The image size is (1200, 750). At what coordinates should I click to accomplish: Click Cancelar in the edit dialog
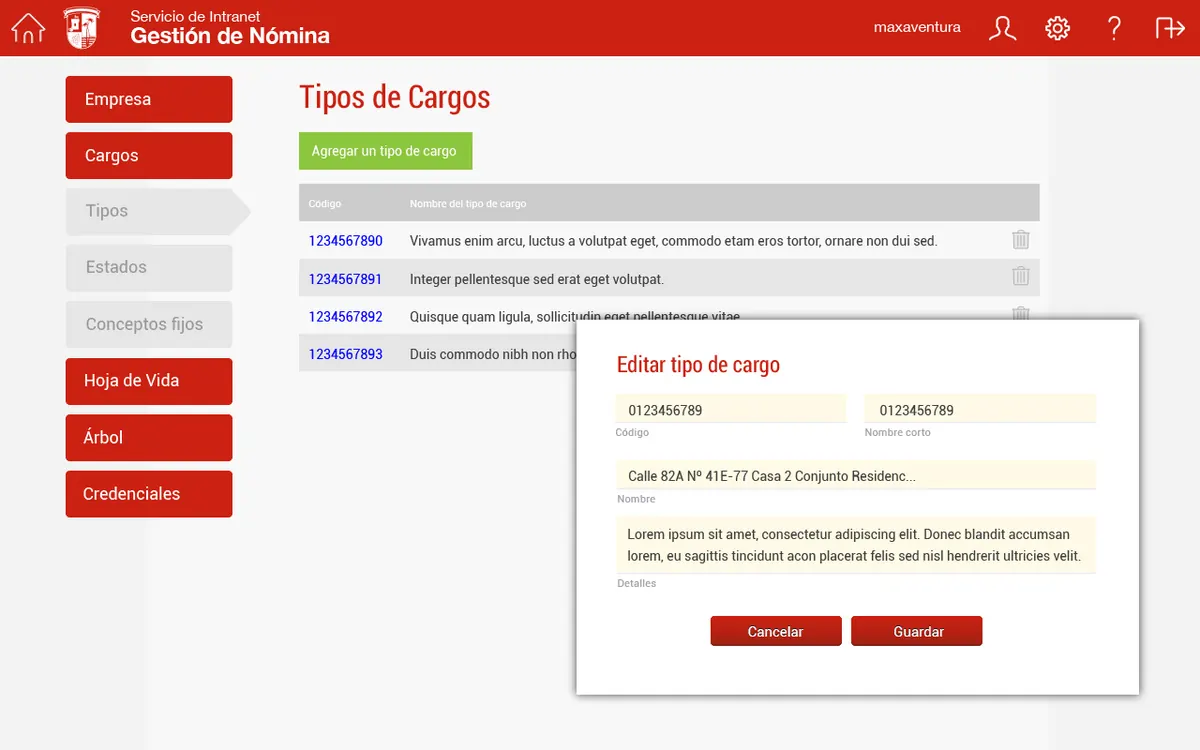click(776, 631)
